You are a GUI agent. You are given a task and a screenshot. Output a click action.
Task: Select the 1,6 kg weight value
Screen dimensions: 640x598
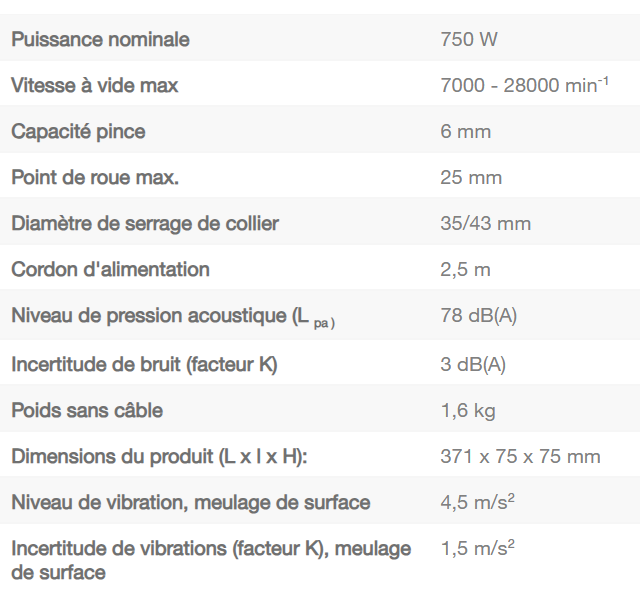click(468, 410)
